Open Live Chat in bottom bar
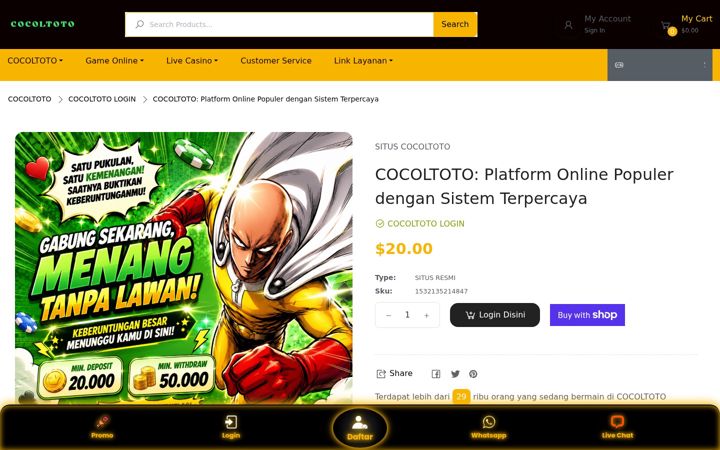Viewport: 720px width, 450px height. [x=617, y=427]
